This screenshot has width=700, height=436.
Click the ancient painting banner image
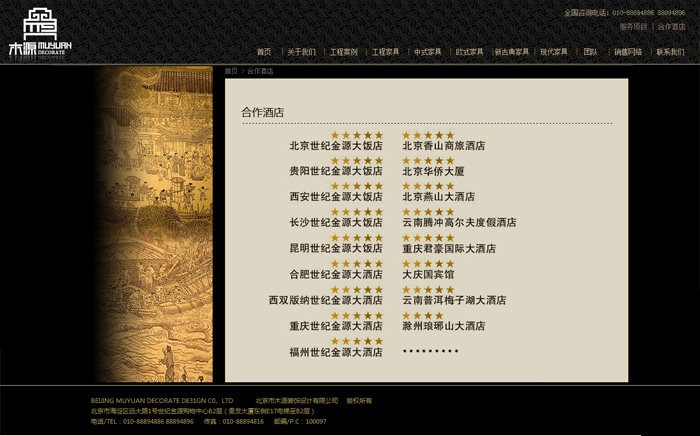pyautogui.click(x=153, y=224)
